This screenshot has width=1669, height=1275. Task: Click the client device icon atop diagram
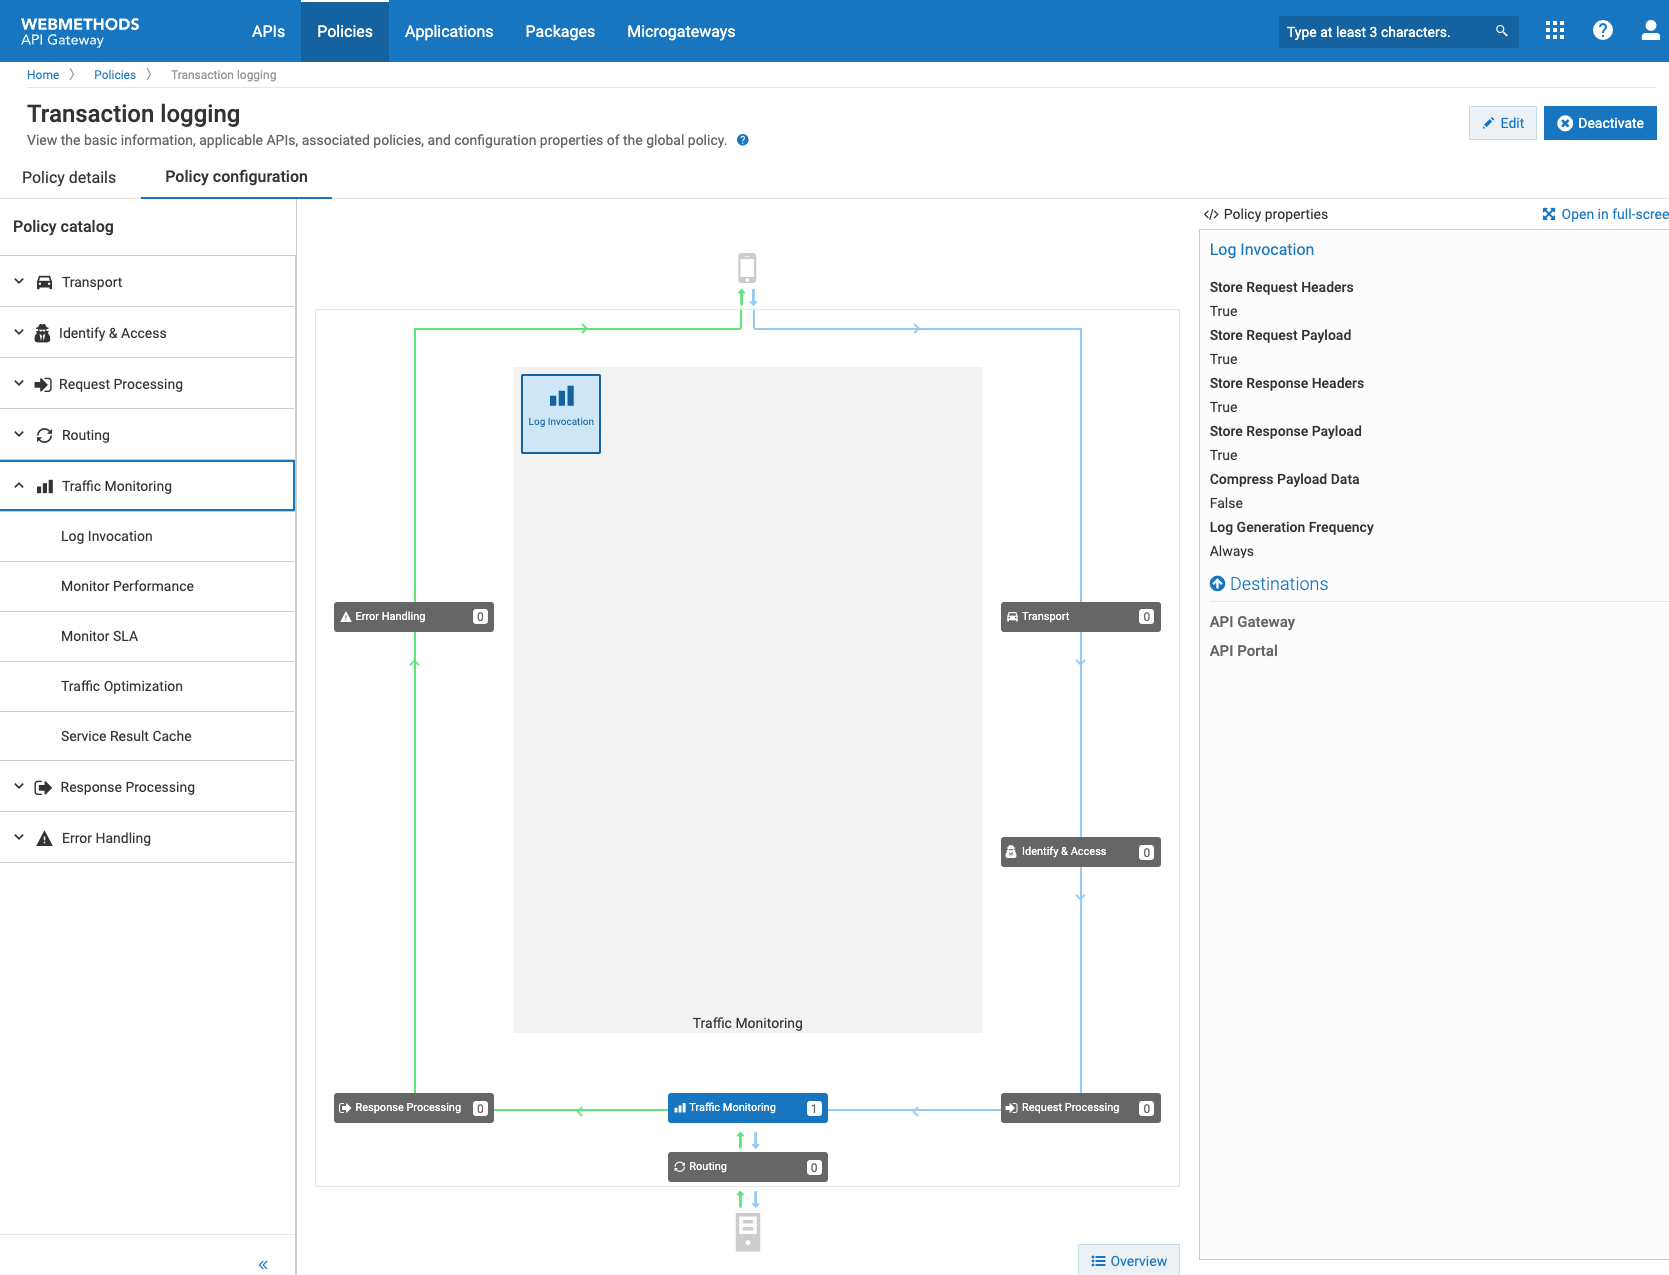pos(747,268)
